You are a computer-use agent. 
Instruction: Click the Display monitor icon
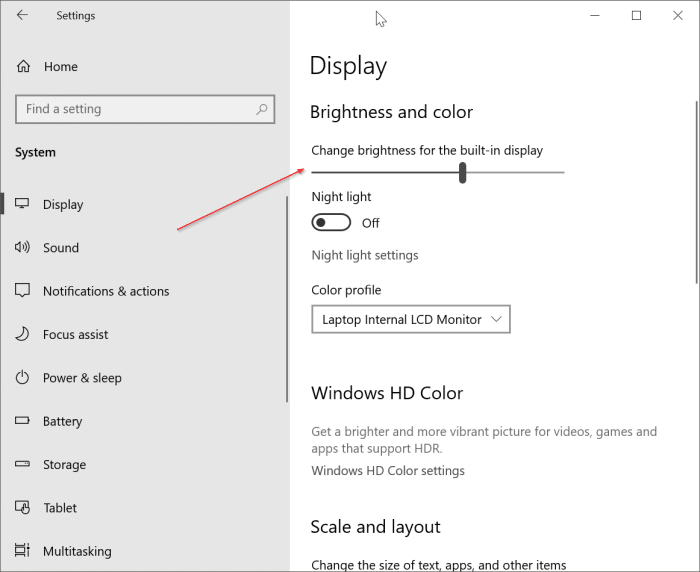pyautogui.click(x=22, y=204)
